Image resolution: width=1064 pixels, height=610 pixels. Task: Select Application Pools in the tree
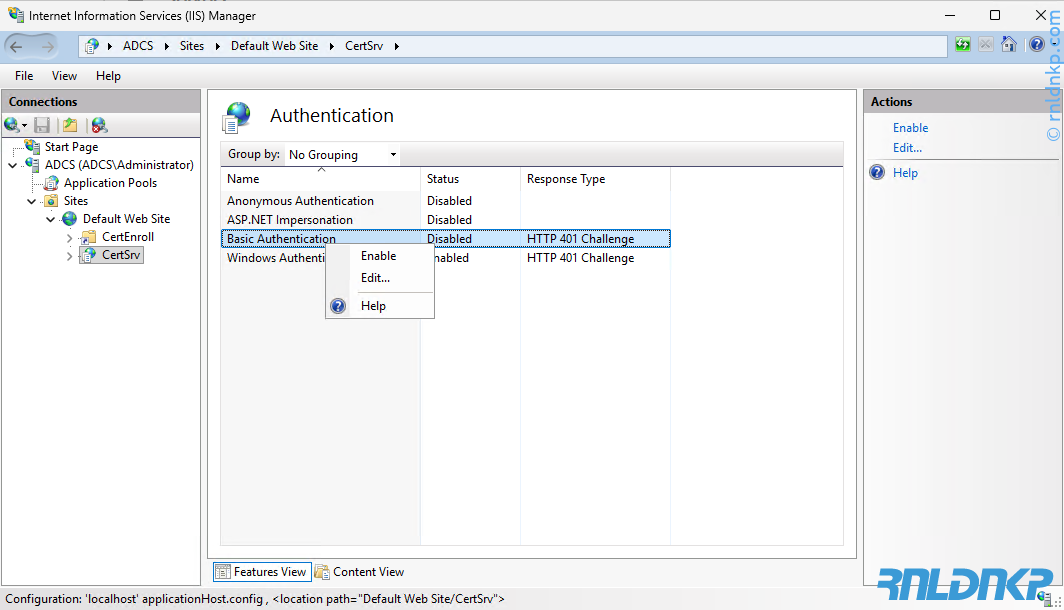coord(110,183)
